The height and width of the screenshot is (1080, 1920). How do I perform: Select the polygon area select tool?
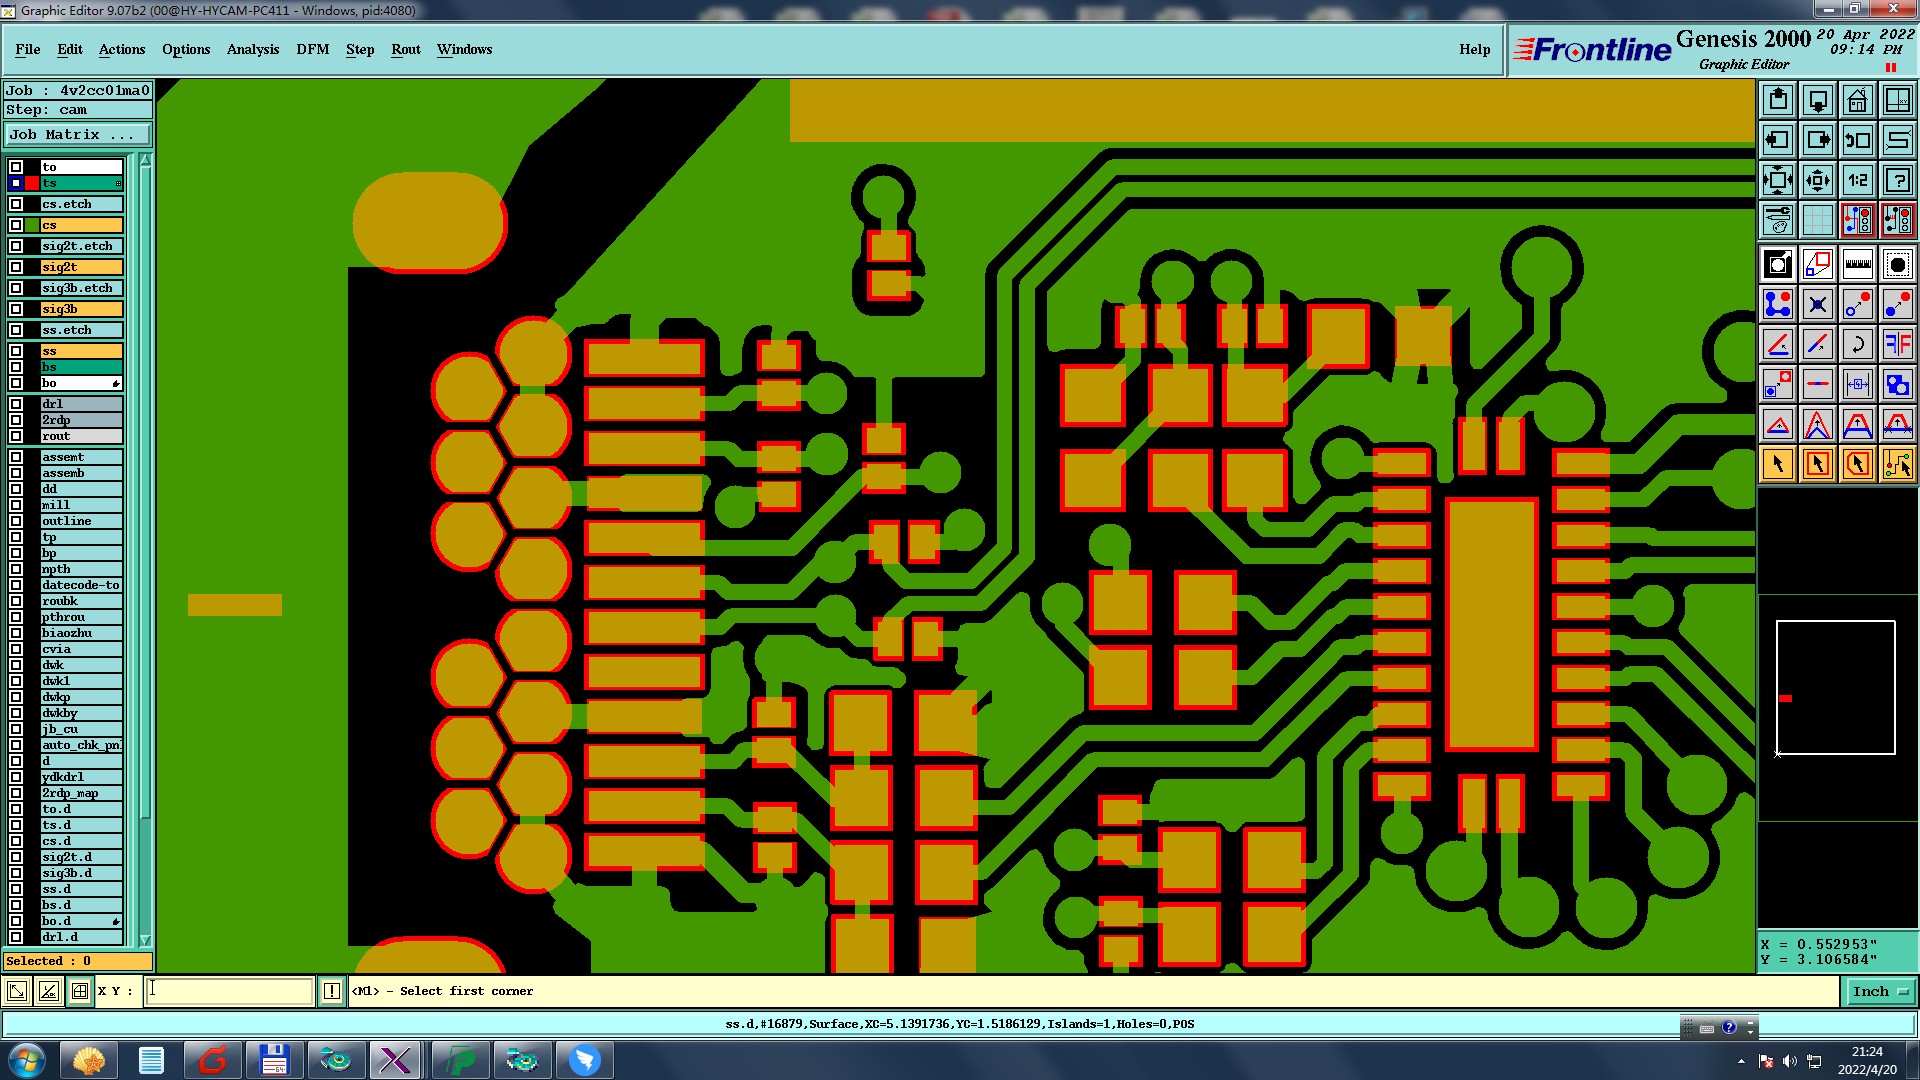pyautogui.click(x=1858, y=464)
